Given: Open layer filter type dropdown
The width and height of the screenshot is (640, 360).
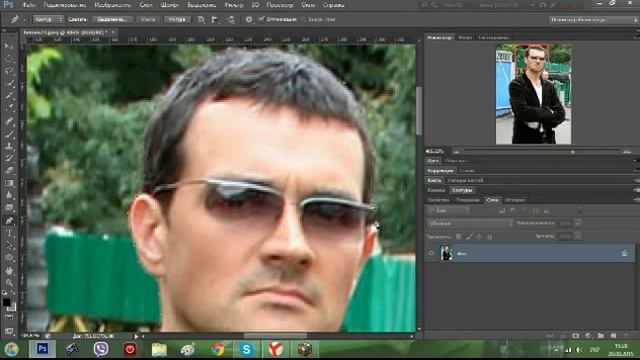Looking at the screenshot, I should (x=449, y=211).
